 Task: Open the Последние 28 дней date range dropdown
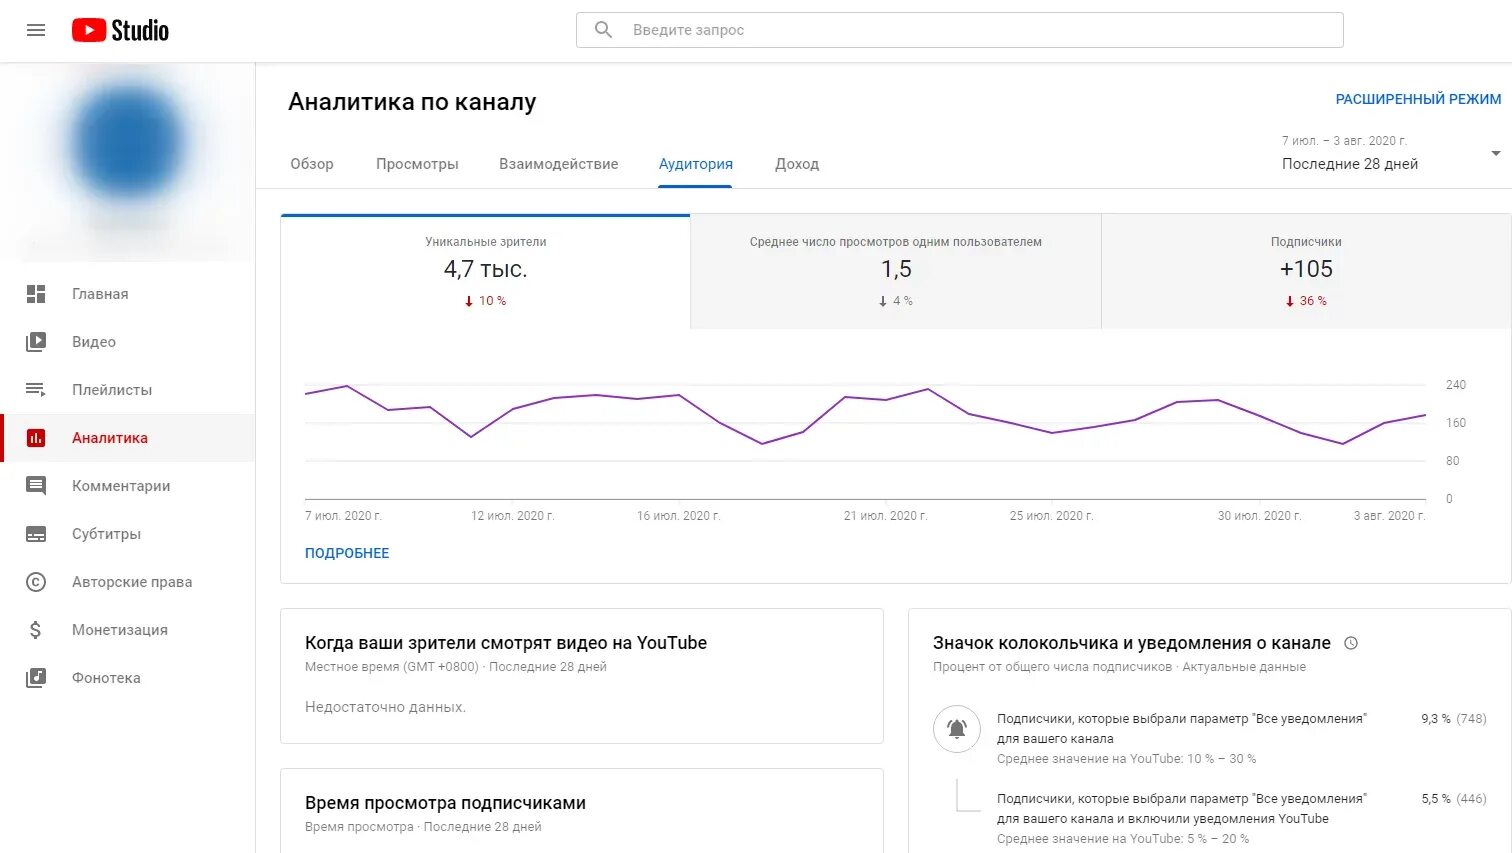tap(1391, 153)
